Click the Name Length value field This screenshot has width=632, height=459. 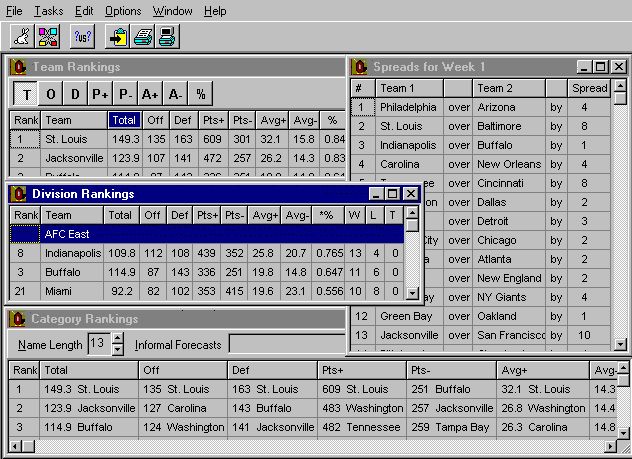[100, 344]
